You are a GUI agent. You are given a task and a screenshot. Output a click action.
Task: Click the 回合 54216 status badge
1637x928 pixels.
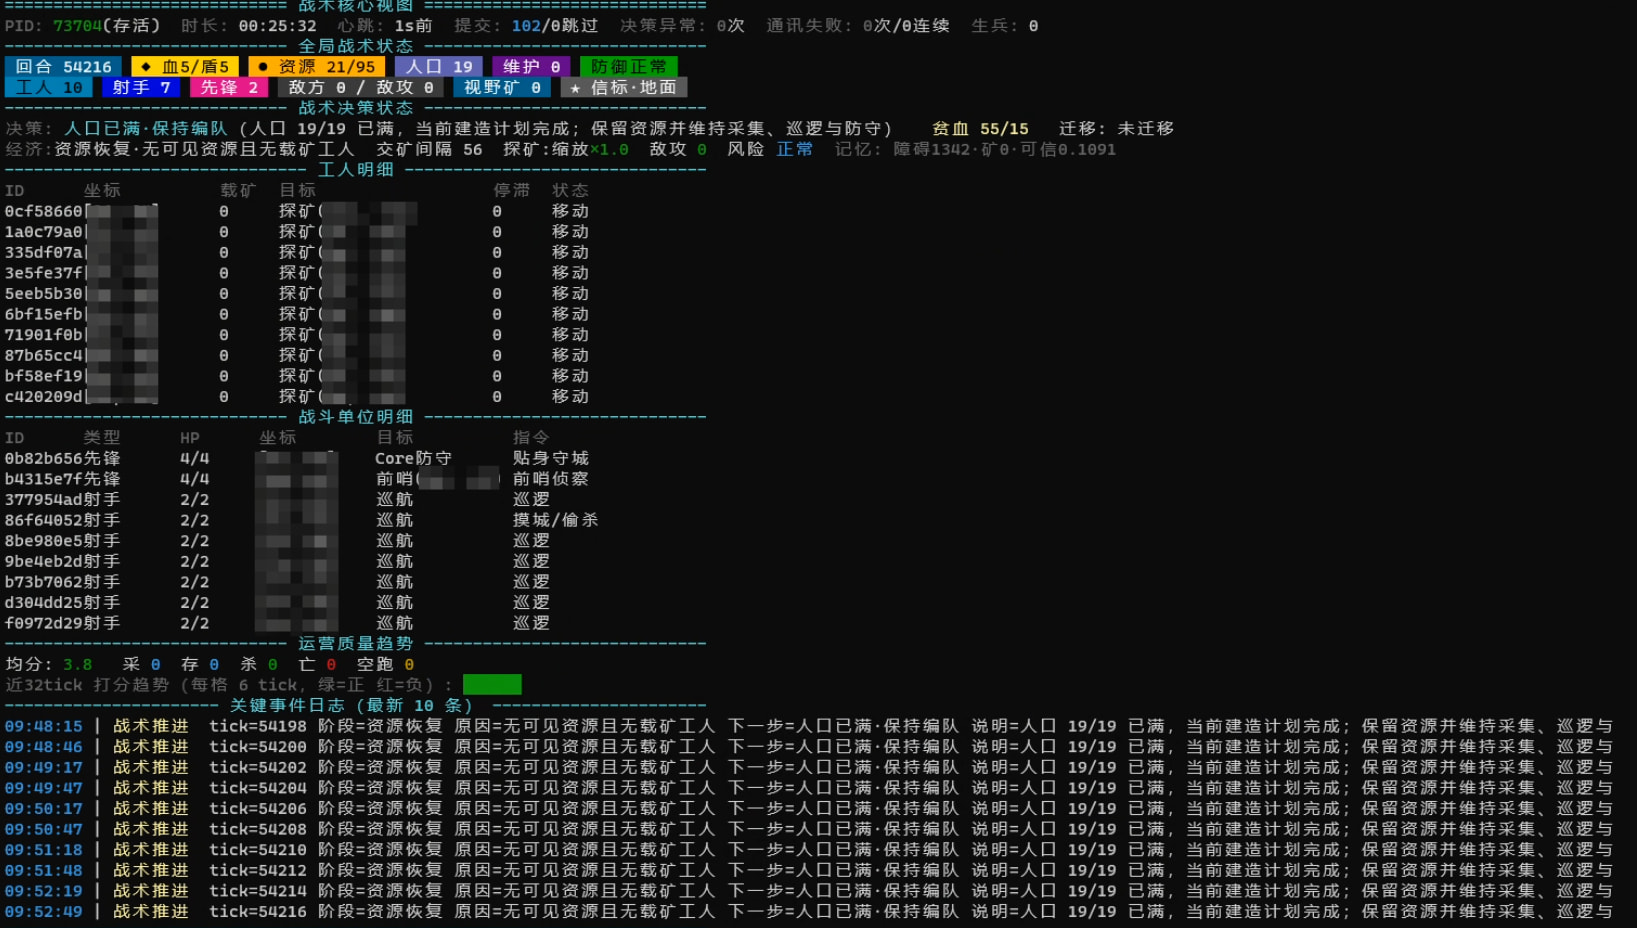point(64,67)
